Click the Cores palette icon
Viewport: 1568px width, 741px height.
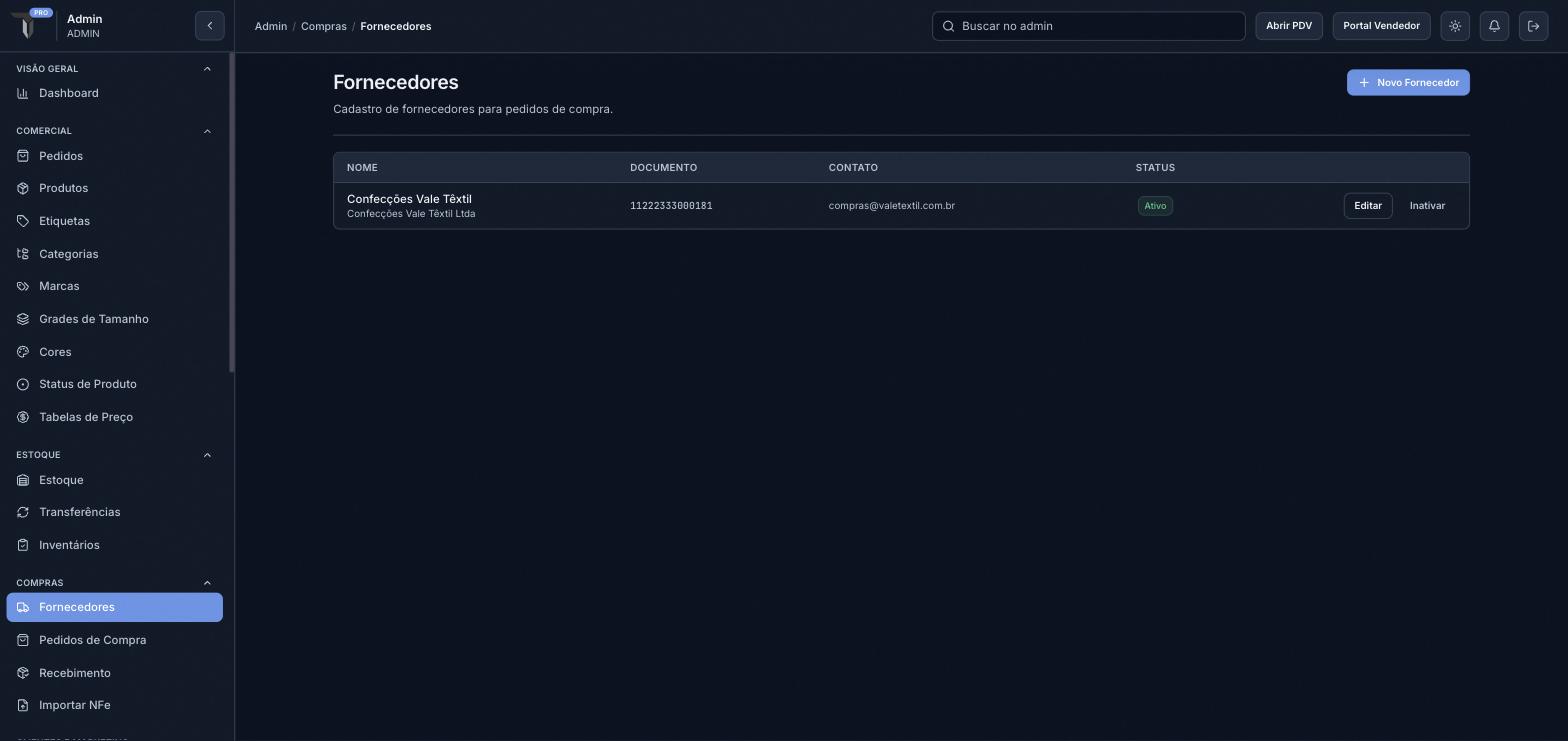[23, 352]
